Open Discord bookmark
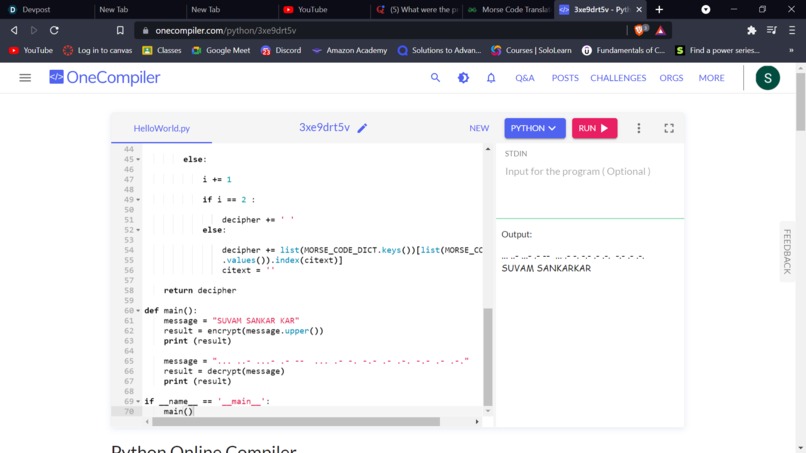This screenshot has height=453, width=806. [x=281, y=50]
